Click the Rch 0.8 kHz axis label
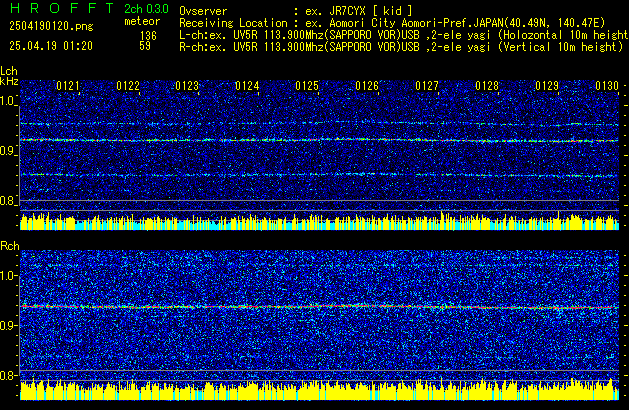This screenshot has width=629, height=410. click(x=8, y=375)
